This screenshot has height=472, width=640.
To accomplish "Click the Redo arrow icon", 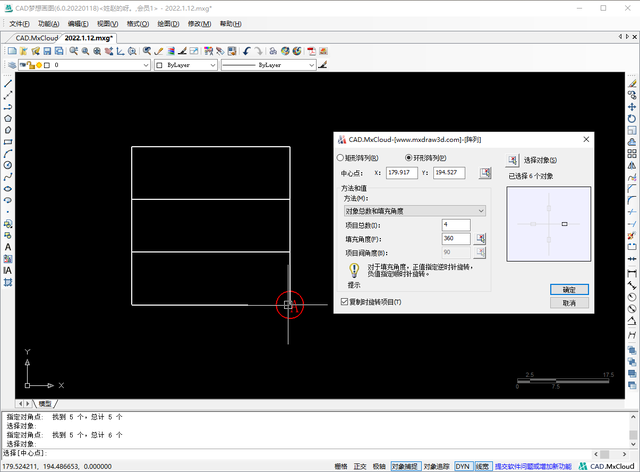I will [x=258, y=51].
